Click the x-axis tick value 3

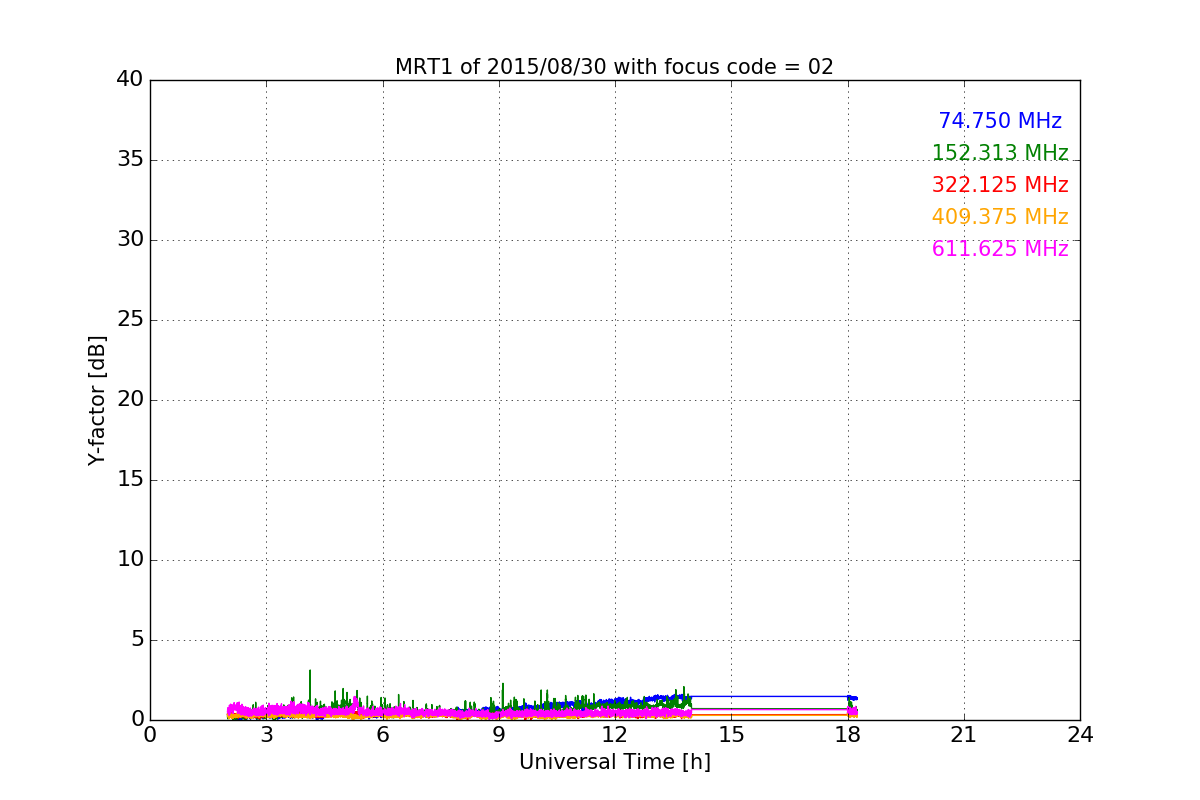[266, 735]
